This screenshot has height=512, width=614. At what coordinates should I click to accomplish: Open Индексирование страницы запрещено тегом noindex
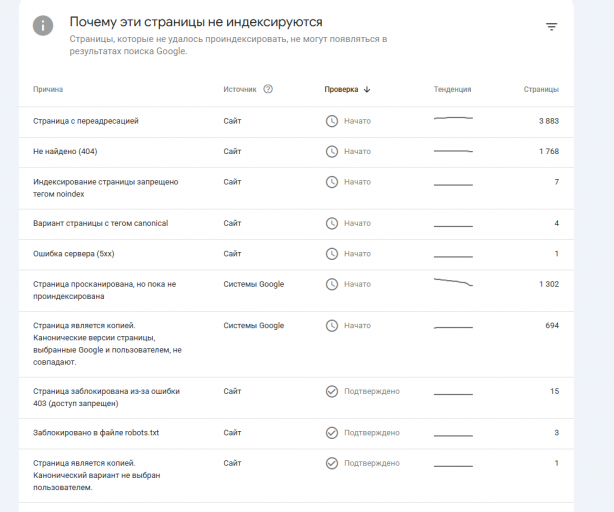click(x=106, y=188)
